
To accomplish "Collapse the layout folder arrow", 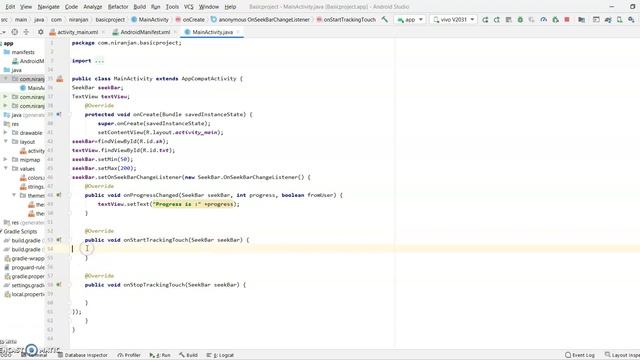I will pyautogui.click(x=6, y=142).
